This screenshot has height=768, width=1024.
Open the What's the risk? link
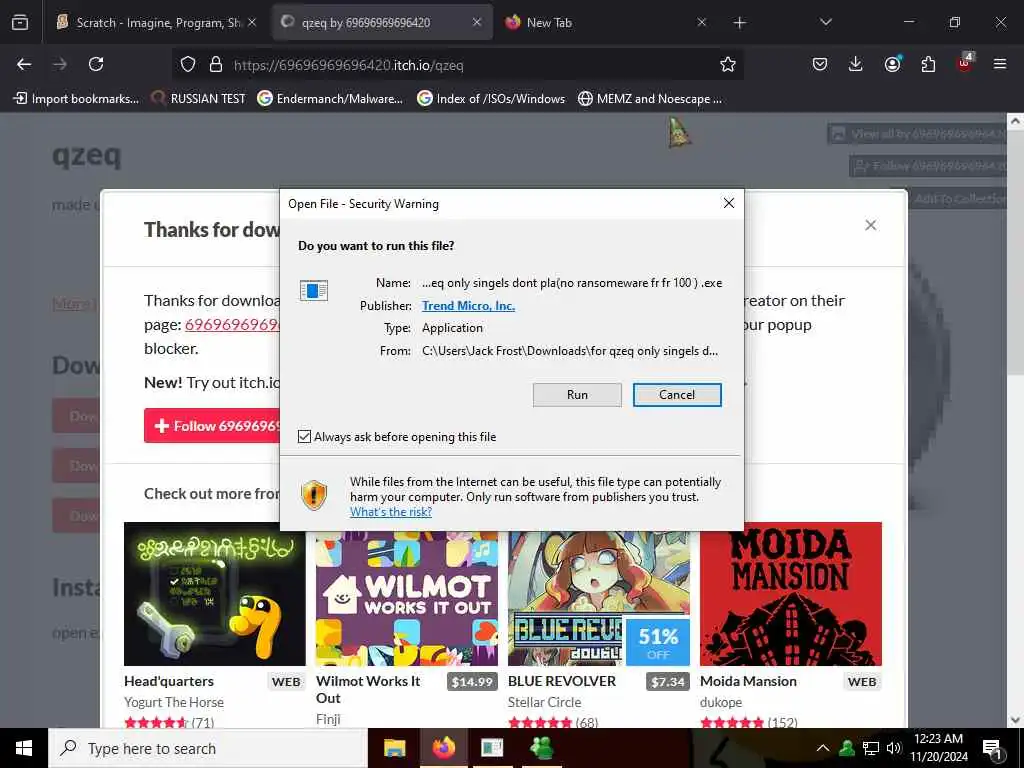(391, 512)
